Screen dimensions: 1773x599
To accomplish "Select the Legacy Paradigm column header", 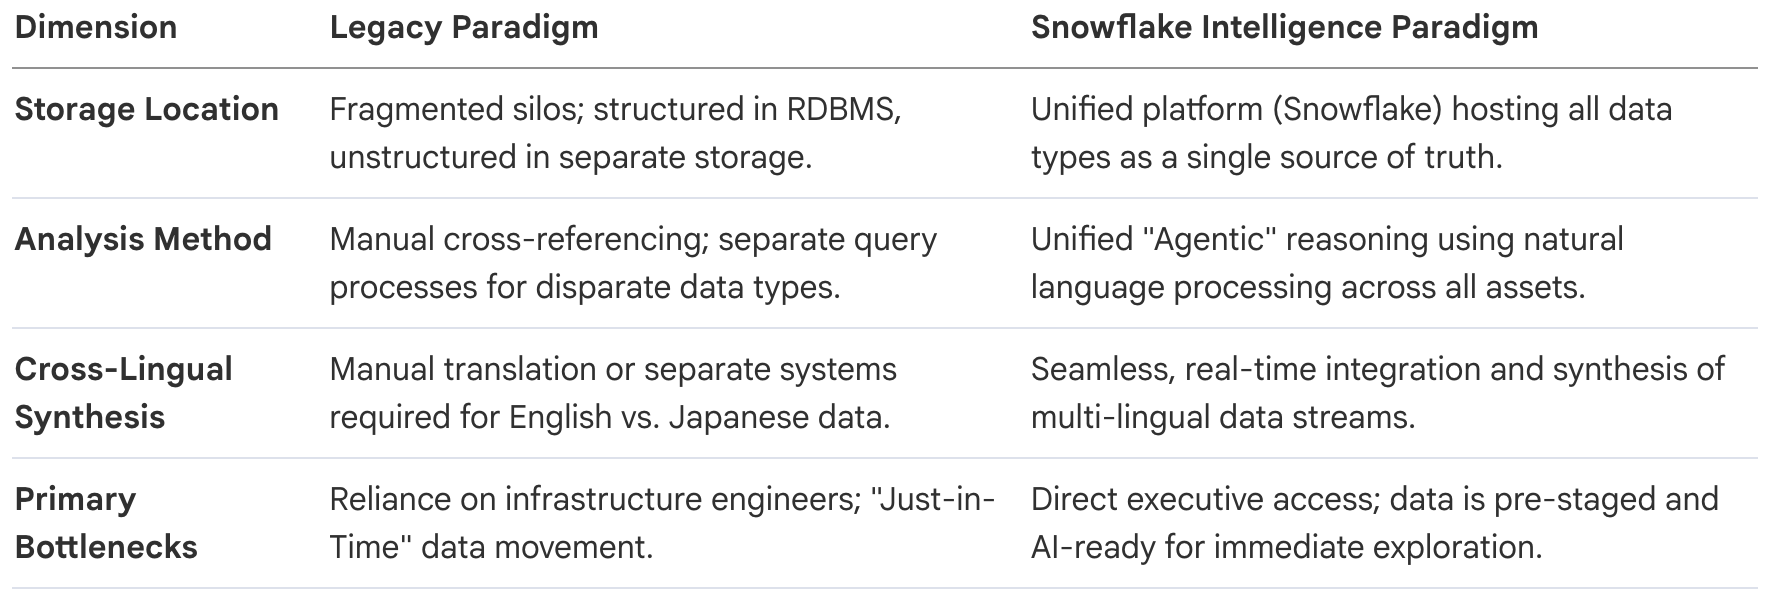I will coord(464,28).
